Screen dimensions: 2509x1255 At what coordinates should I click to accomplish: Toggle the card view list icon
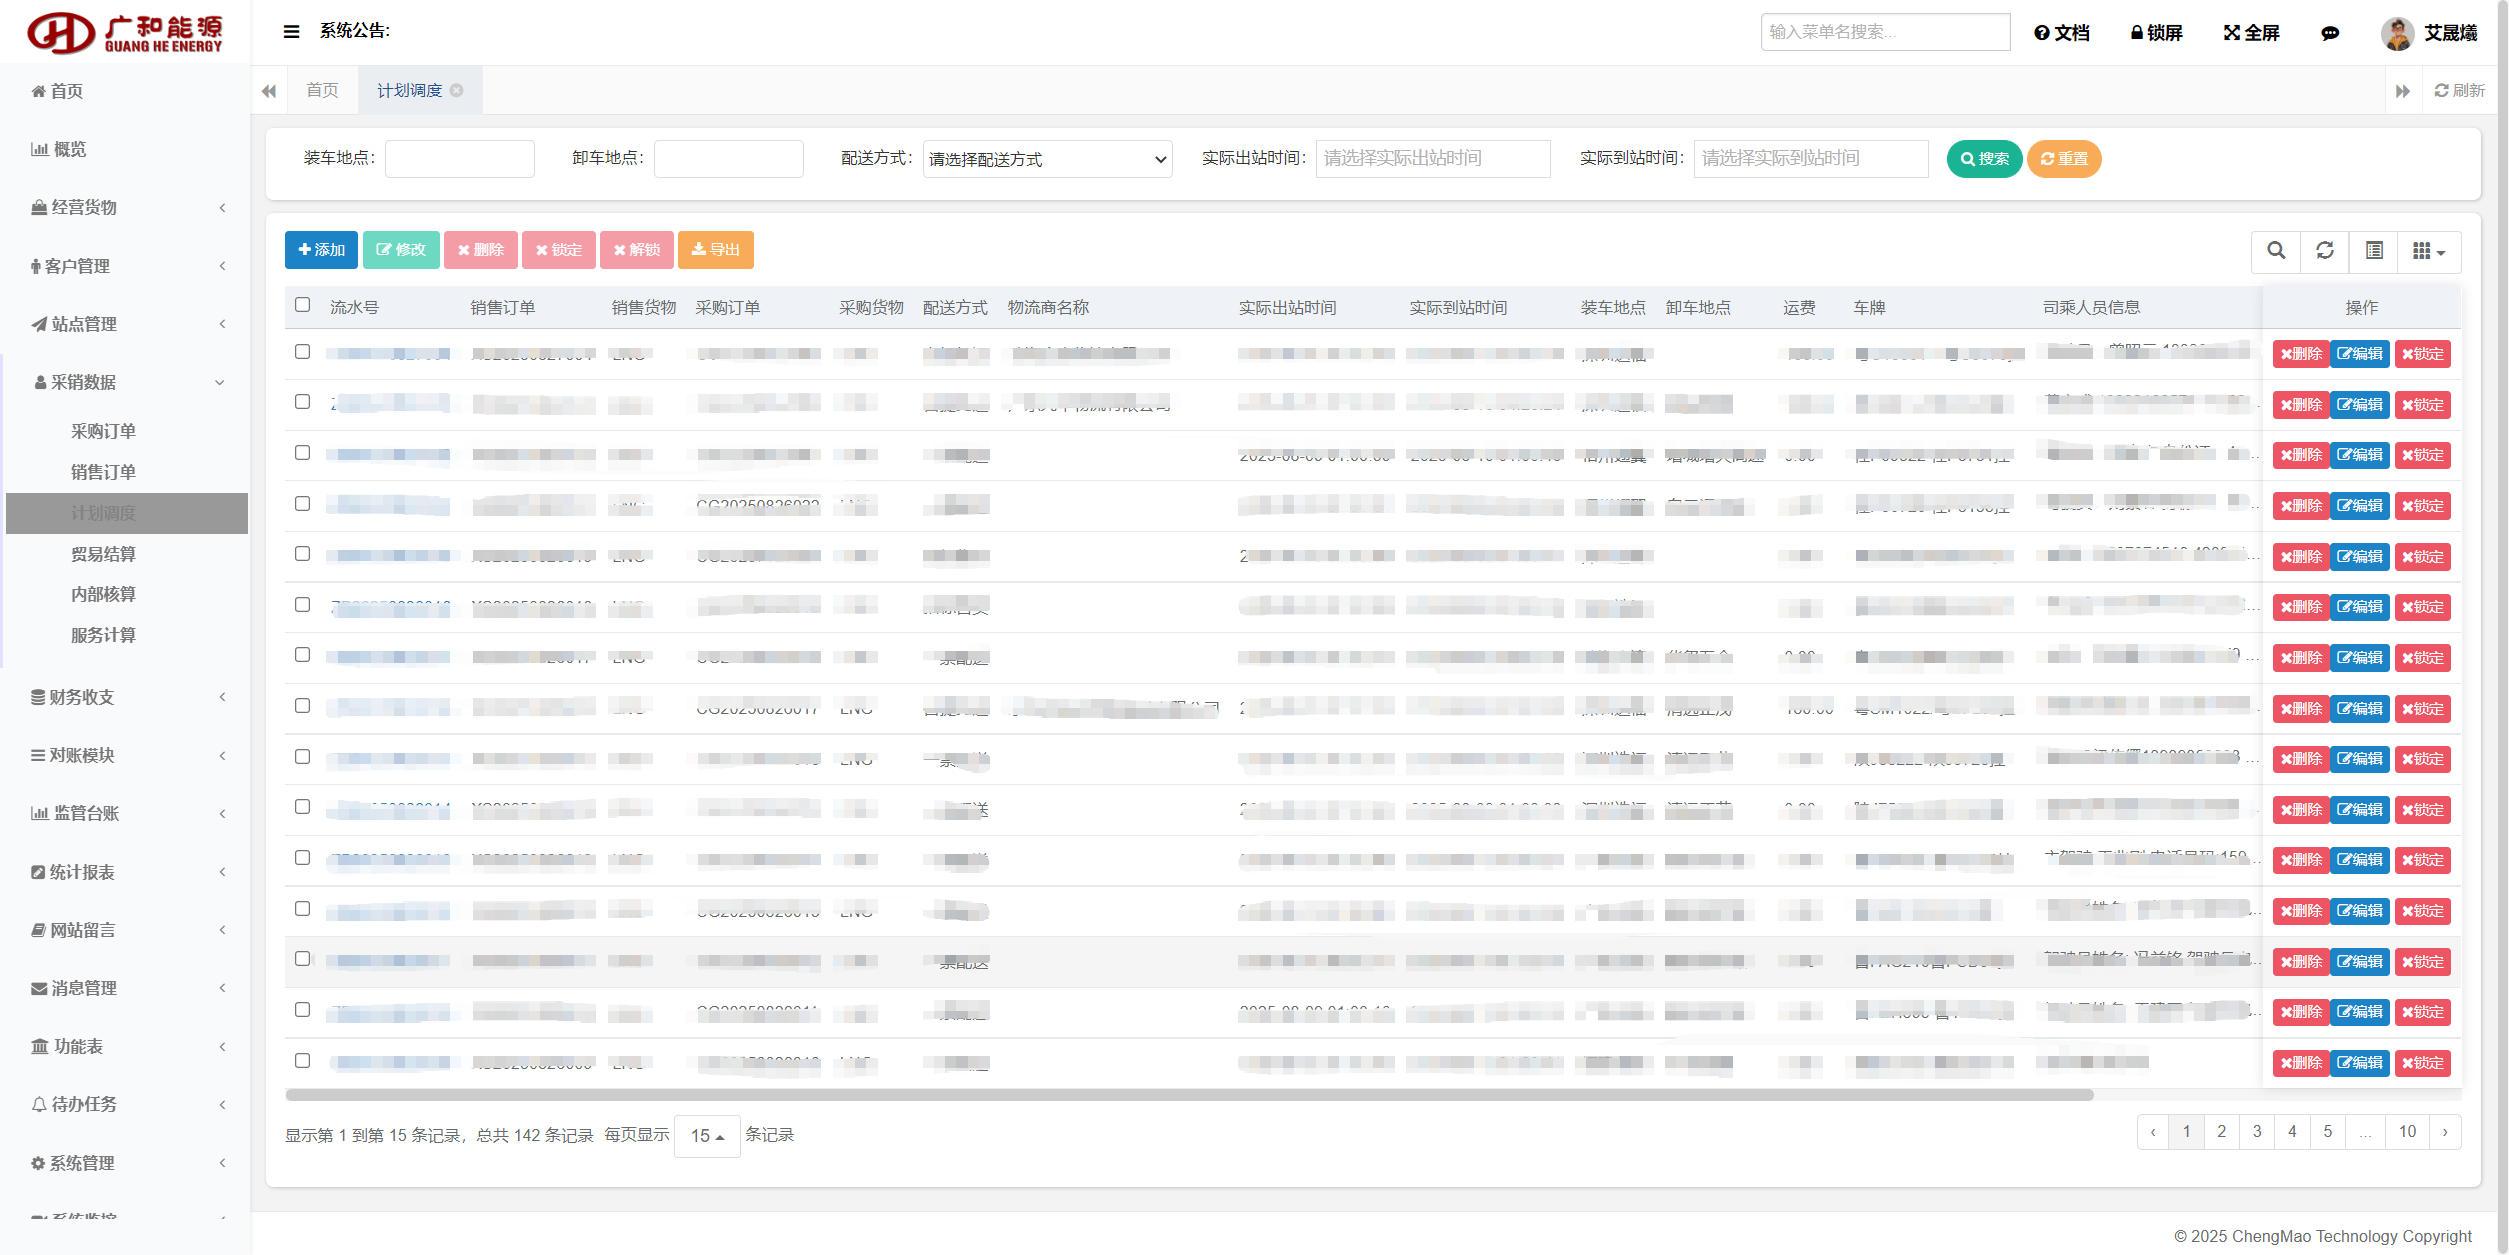[x=2374, y=251]
